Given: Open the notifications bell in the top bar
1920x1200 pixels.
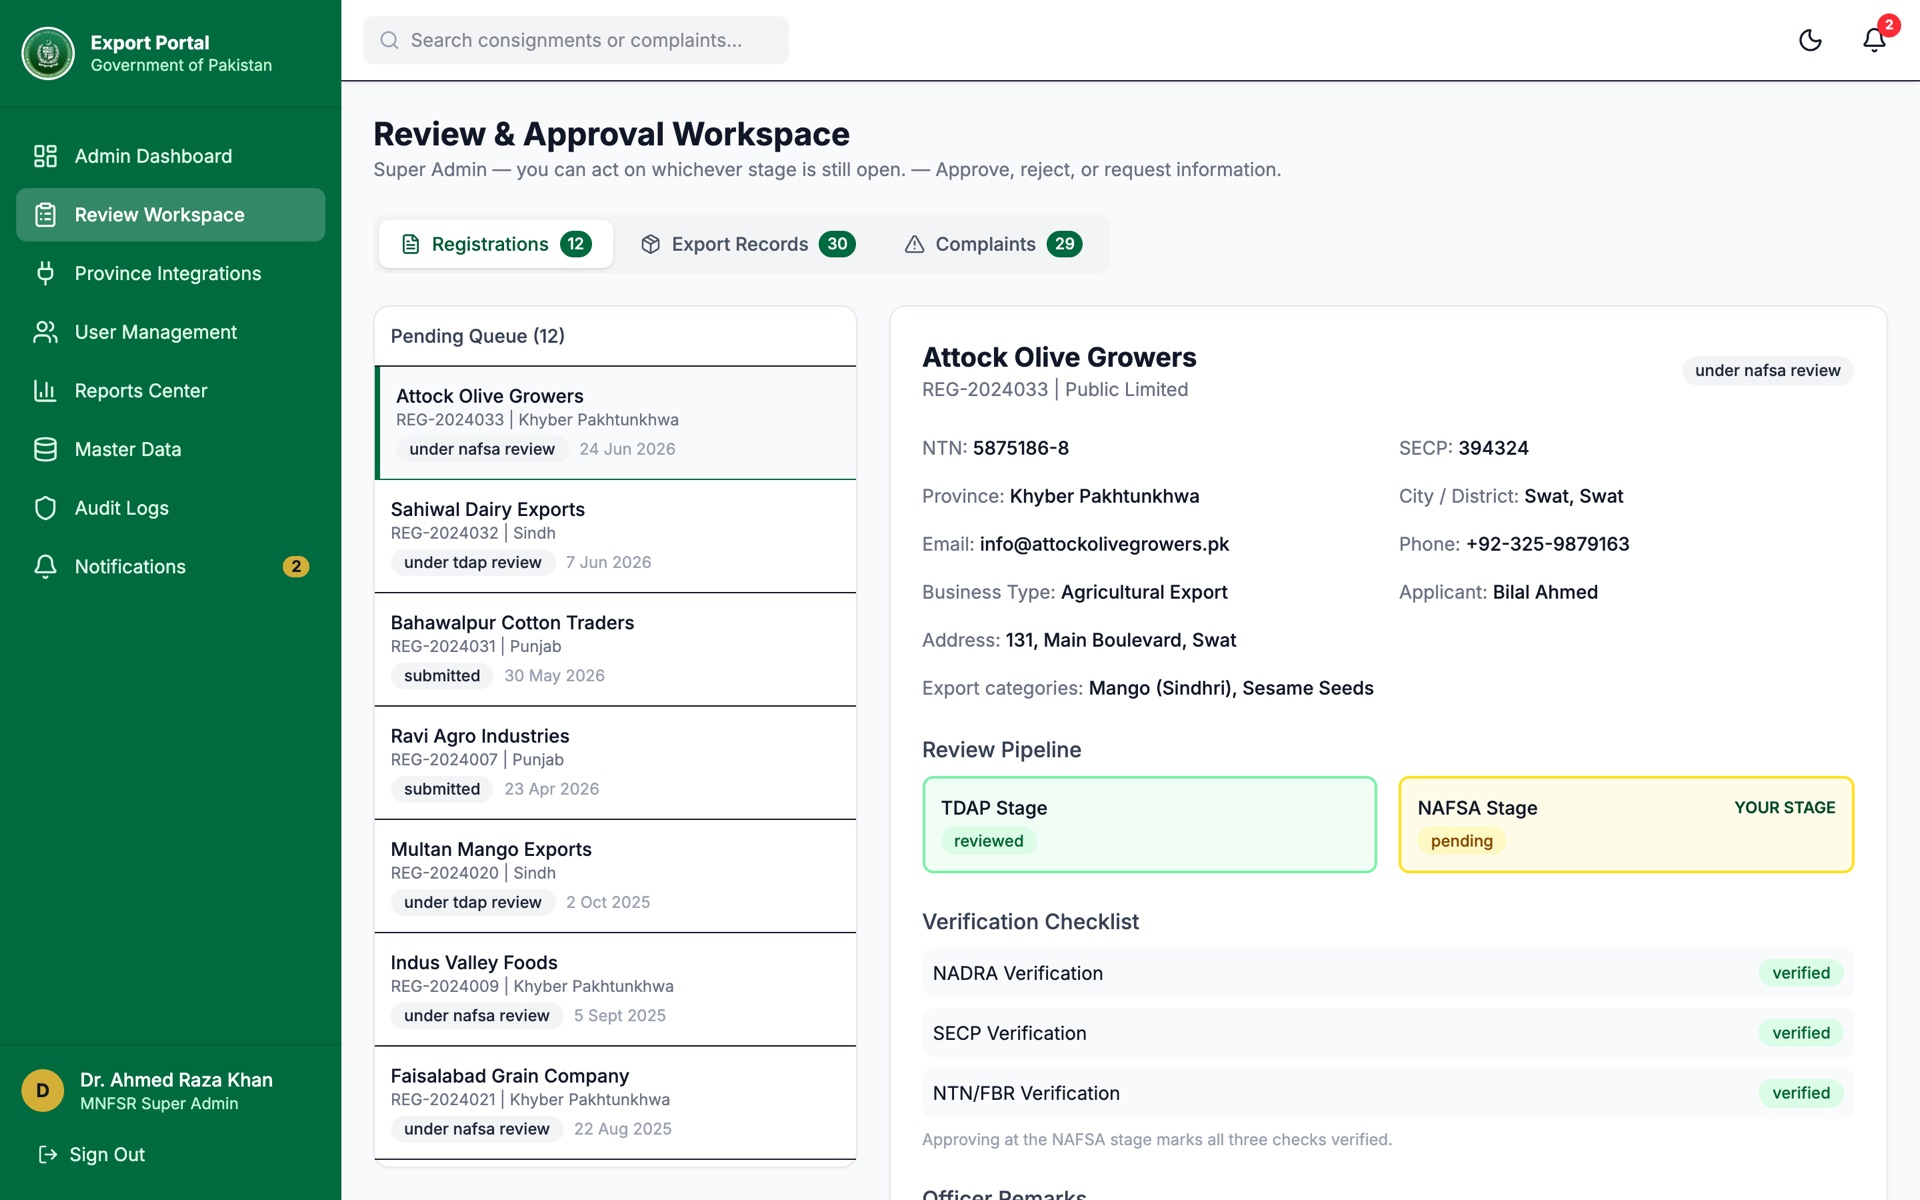Looking at the screenshot, I should 1874,40.
